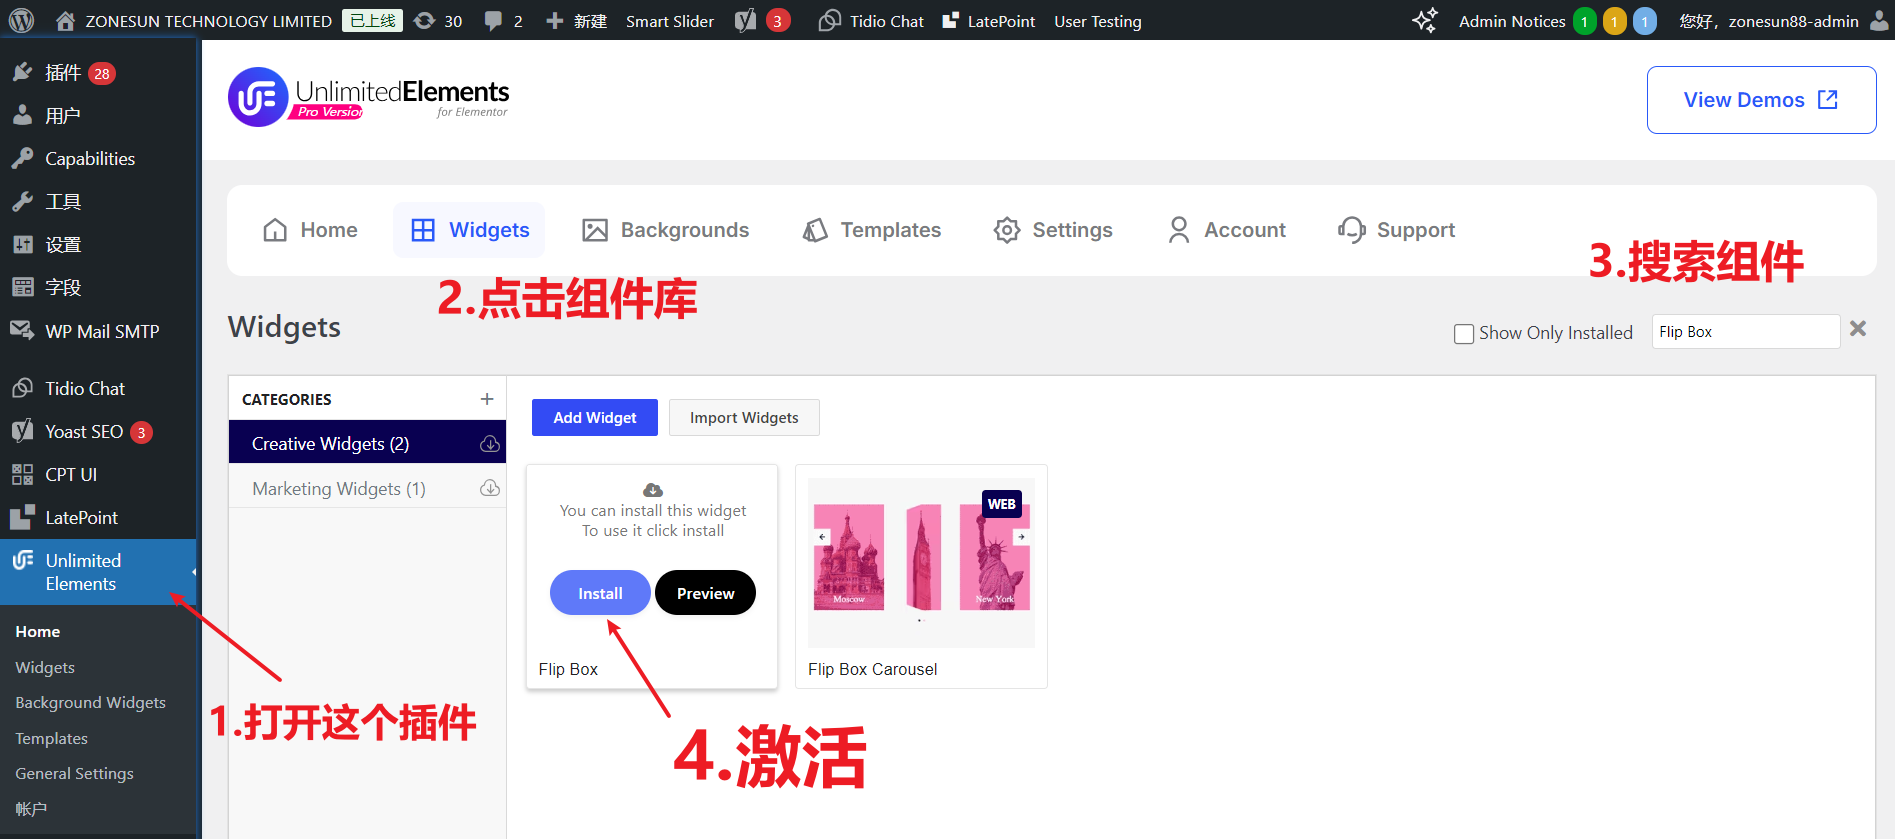Click download icon beside Marketing Widgets category

tap(490, 488)
